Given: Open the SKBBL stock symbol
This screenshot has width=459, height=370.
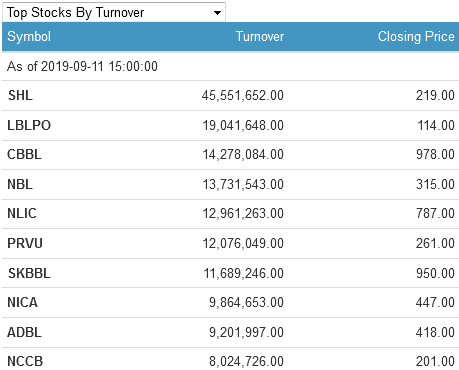Looking at the screenshot, I should 29,273.
